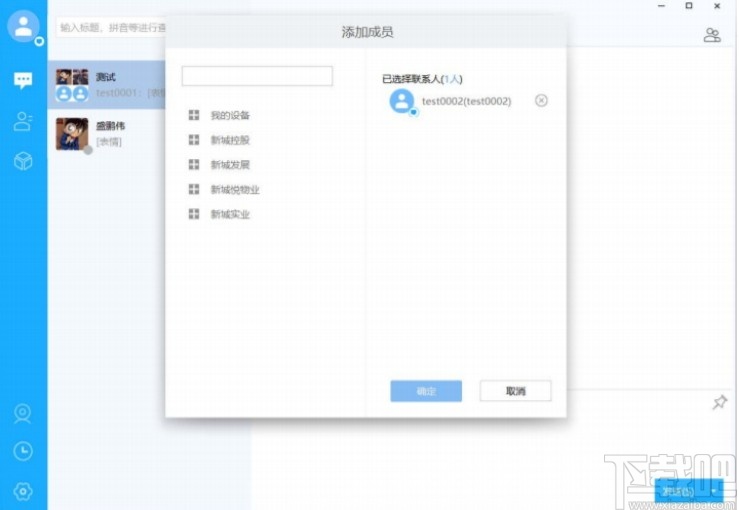Focus the member search box in dialog
The height and width of the screenshot is (510, 739).
[257, 76]
